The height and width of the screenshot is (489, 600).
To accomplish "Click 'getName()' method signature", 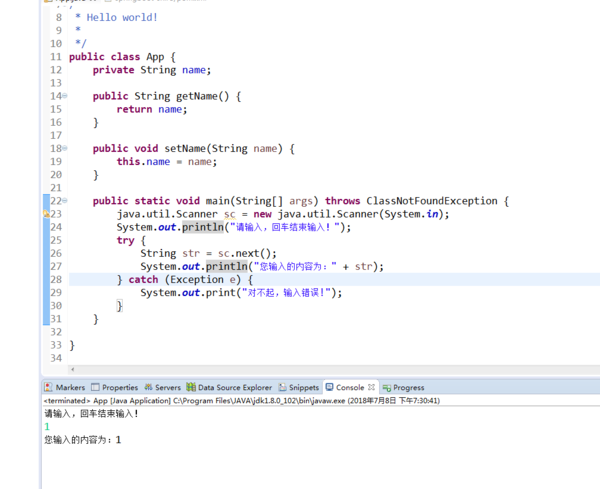I will point(202,96).
